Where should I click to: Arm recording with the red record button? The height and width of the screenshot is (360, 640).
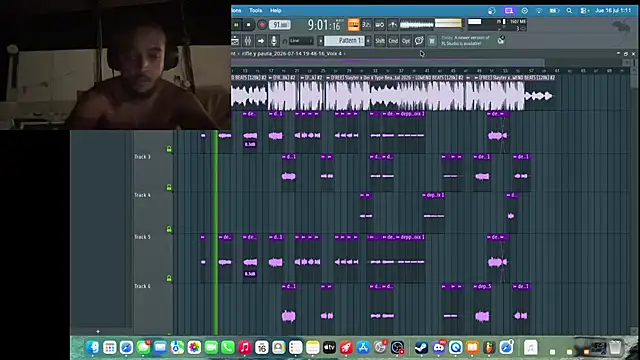tap(262, 25)
